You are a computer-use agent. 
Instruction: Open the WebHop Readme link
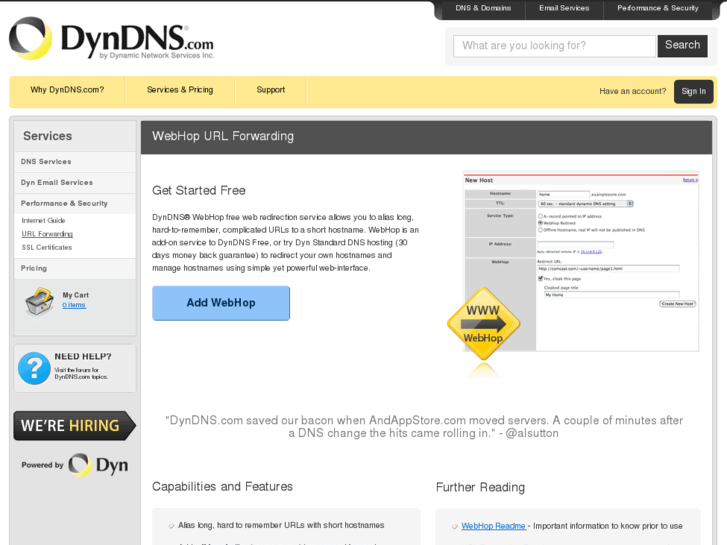(x=493, y=526)
